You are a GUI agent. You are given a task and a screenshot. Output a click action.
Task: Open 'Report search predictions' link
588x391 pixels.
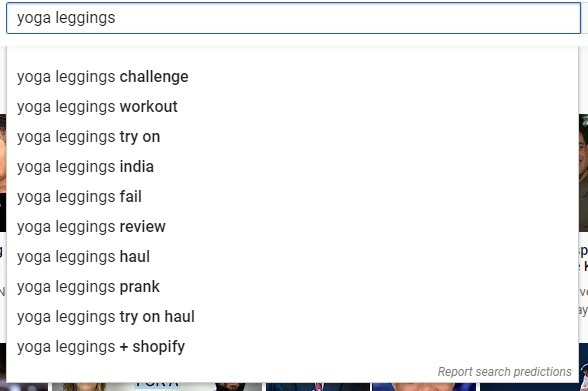[504, 372]
